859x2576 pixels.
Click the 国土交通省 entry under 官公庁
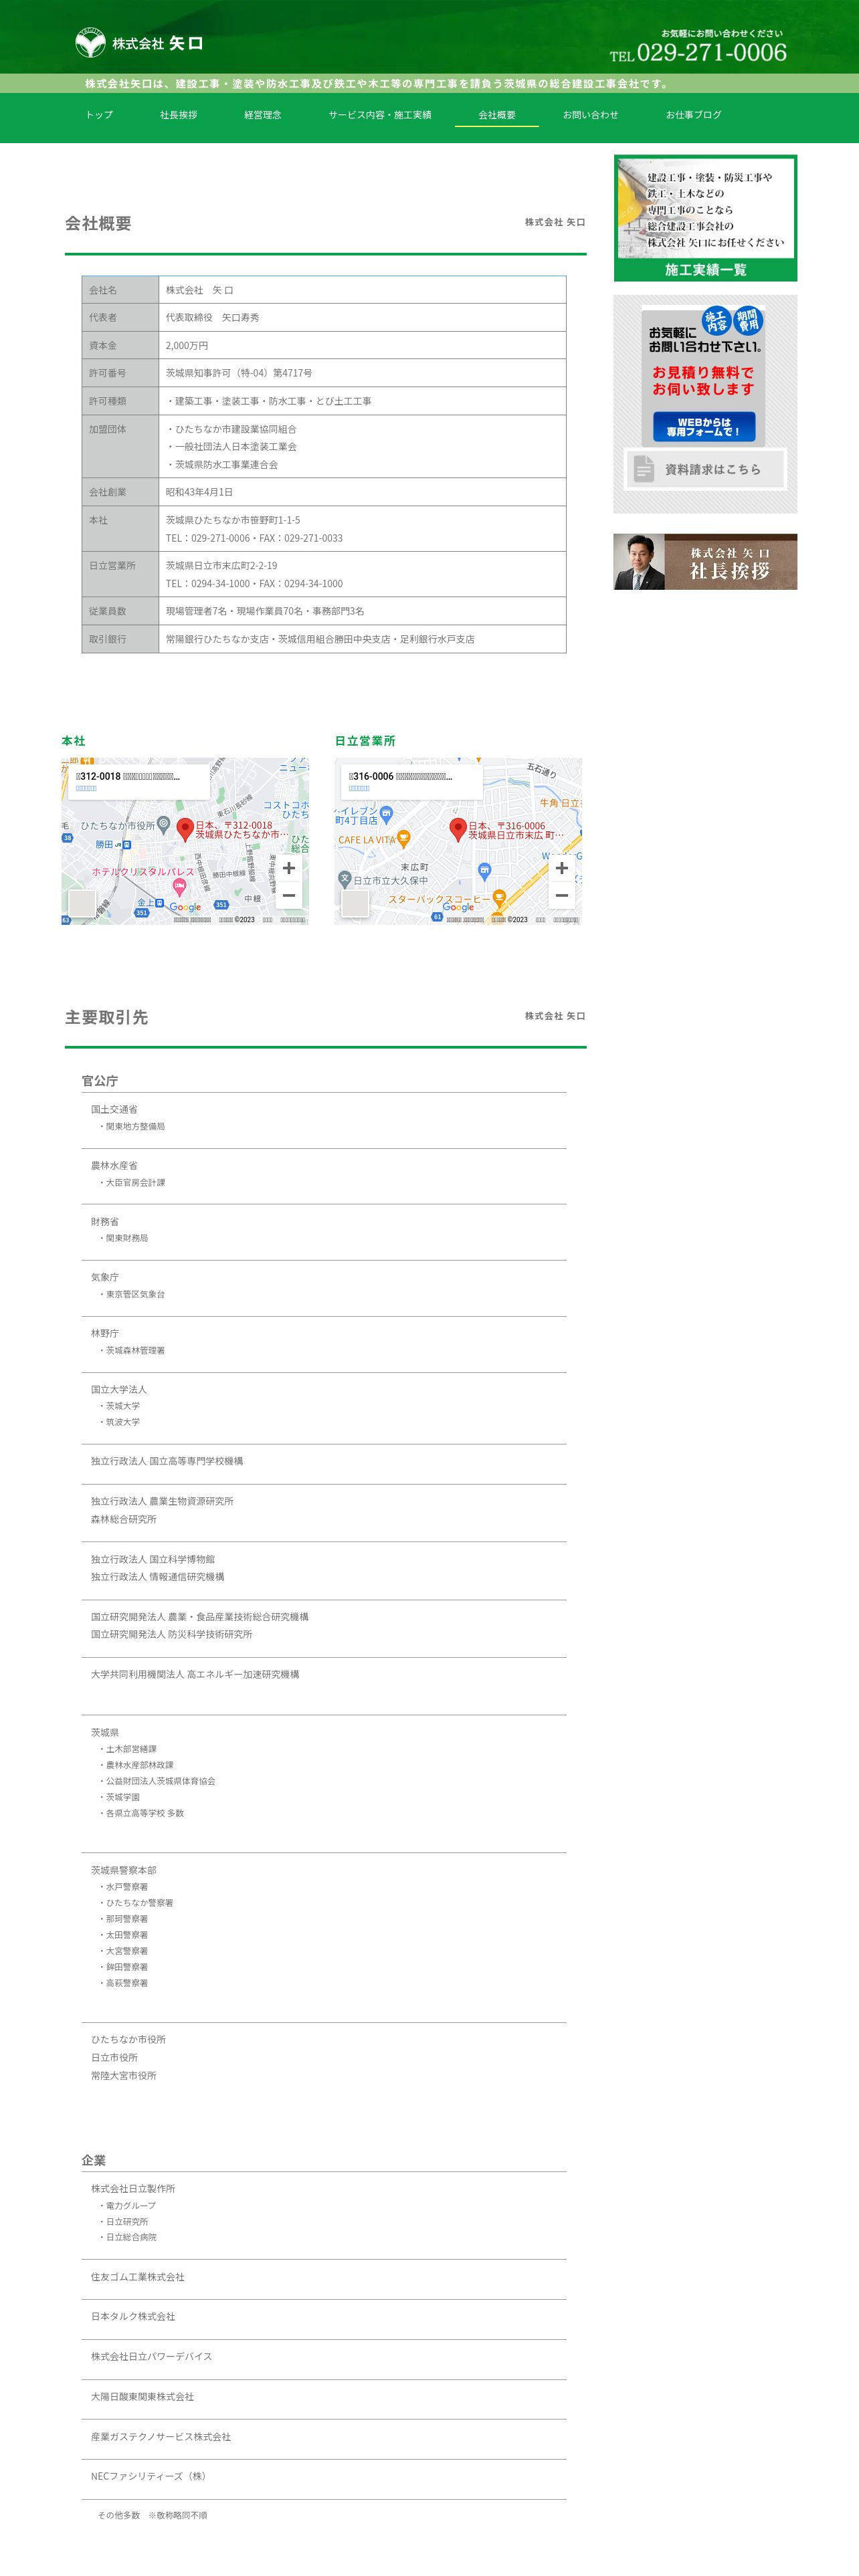[114, 1109]
